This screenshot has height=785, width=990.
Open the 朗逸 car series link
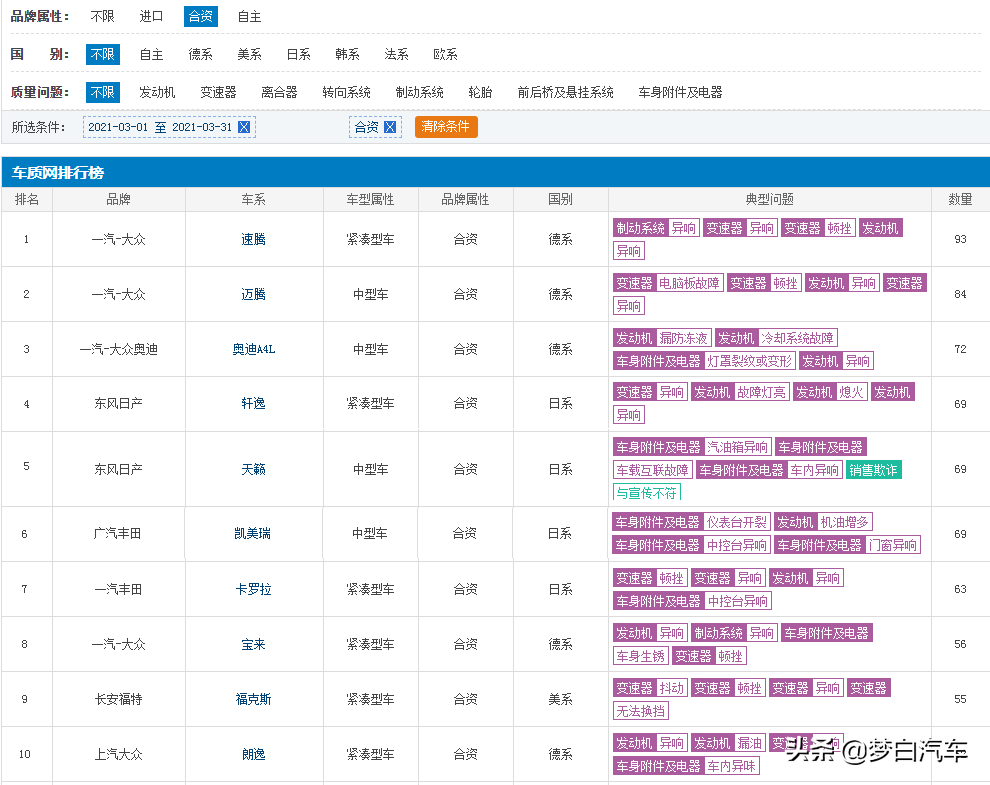click(253, 754)
